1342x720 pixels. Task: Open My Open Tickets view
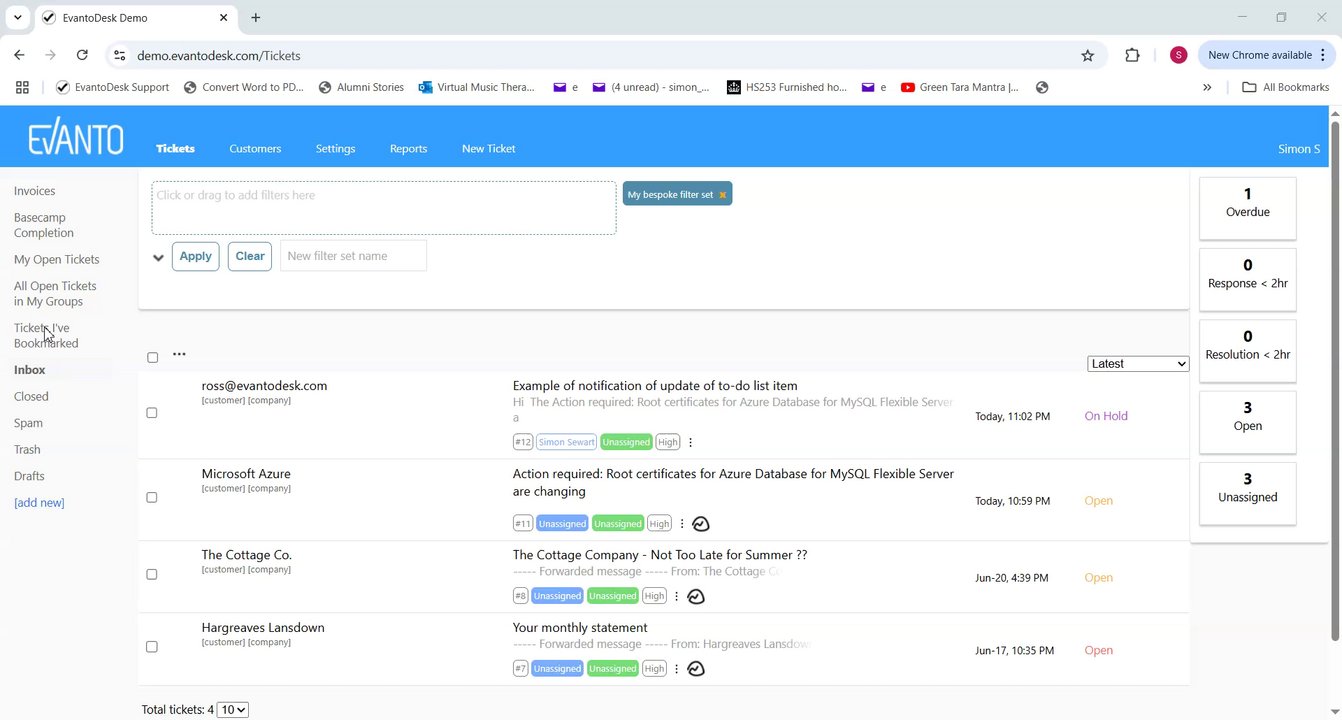click(57, 260)
